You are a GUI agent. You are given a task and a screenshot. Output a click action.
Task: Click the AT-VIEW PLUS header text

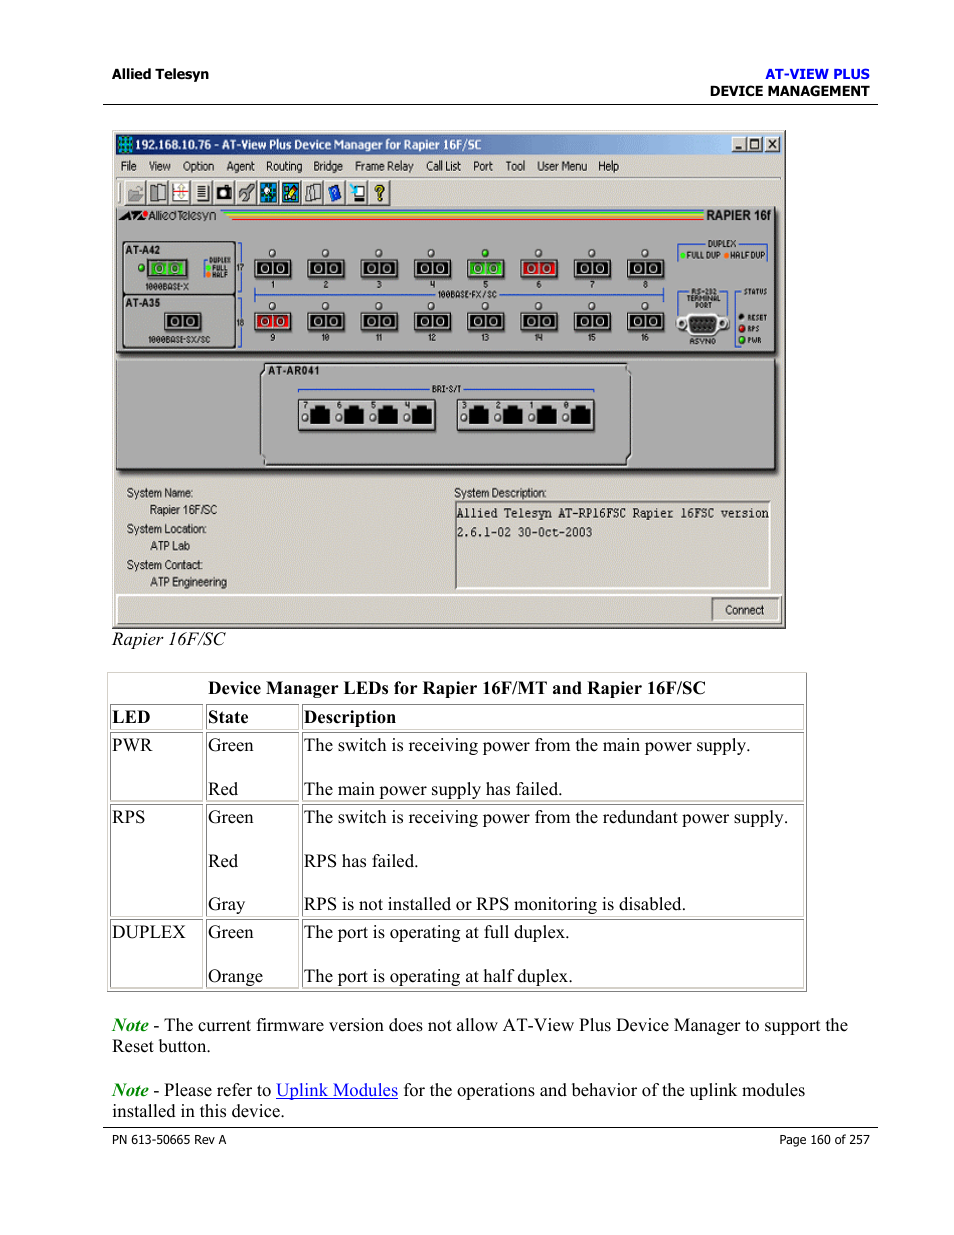coord(817,74)
